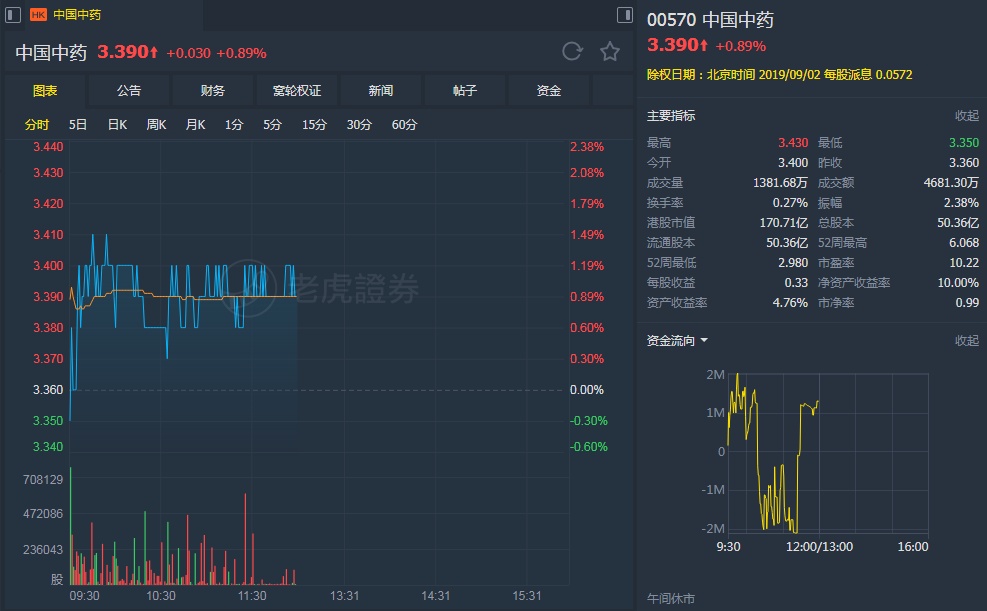Switch to the 公告 tab
The height and width of the screenshot is (611, 987).
(x=129, y=91)
